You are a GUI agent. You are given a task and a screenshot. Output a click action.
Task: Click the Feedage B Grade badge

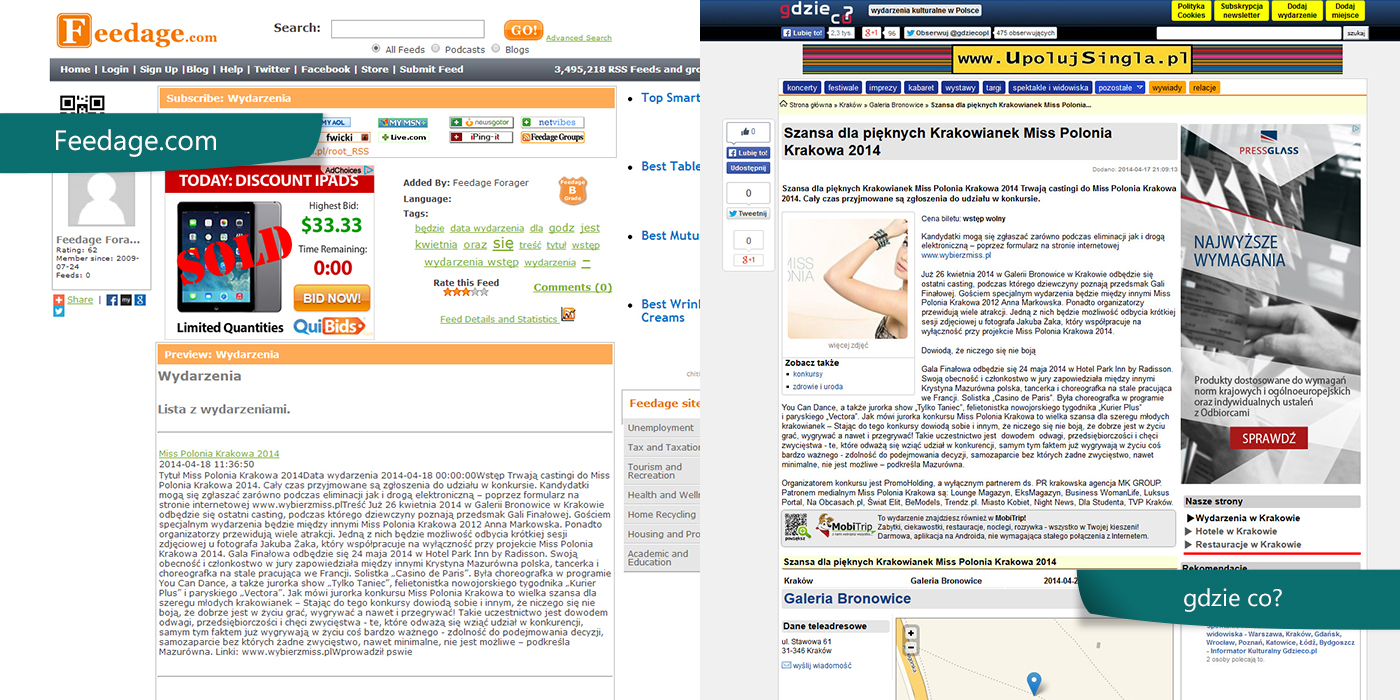pos(572,190)
